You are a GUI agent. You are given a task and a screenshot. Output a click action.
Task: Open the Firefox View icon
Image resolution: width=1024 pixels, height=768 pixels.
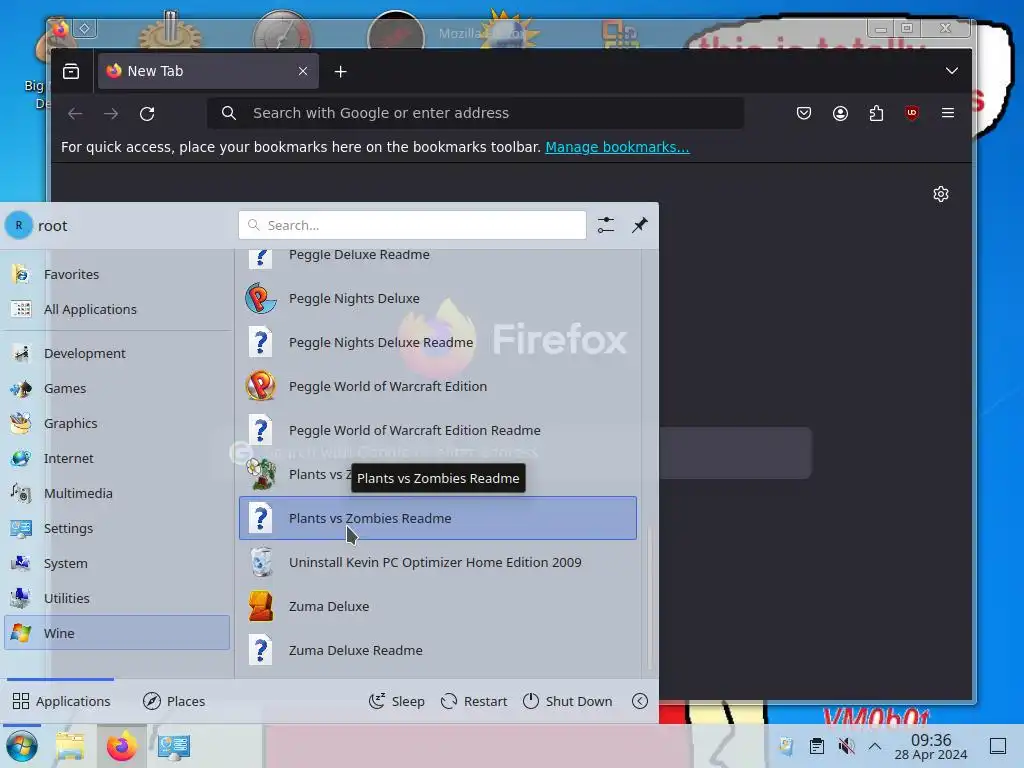(x=71, y=71)
